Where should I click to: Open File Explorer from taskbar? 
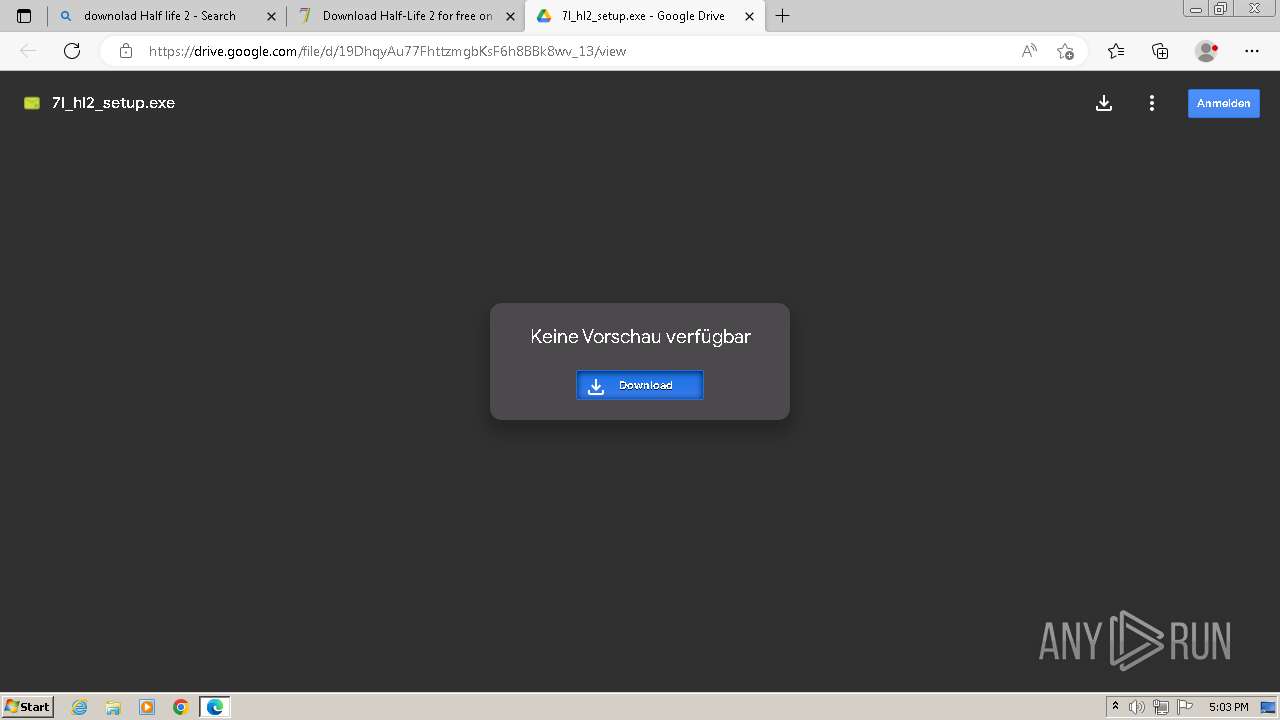113,707
